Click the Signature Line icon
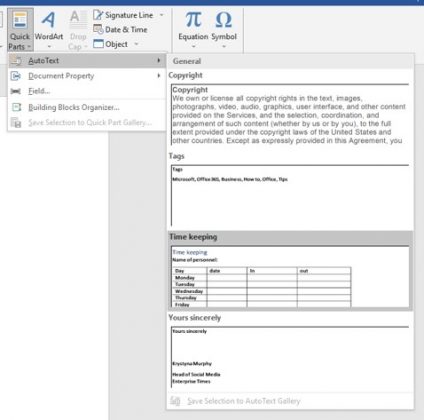Image resolution: width=424 pixels, height=420 pixels. tap(98, 15)
